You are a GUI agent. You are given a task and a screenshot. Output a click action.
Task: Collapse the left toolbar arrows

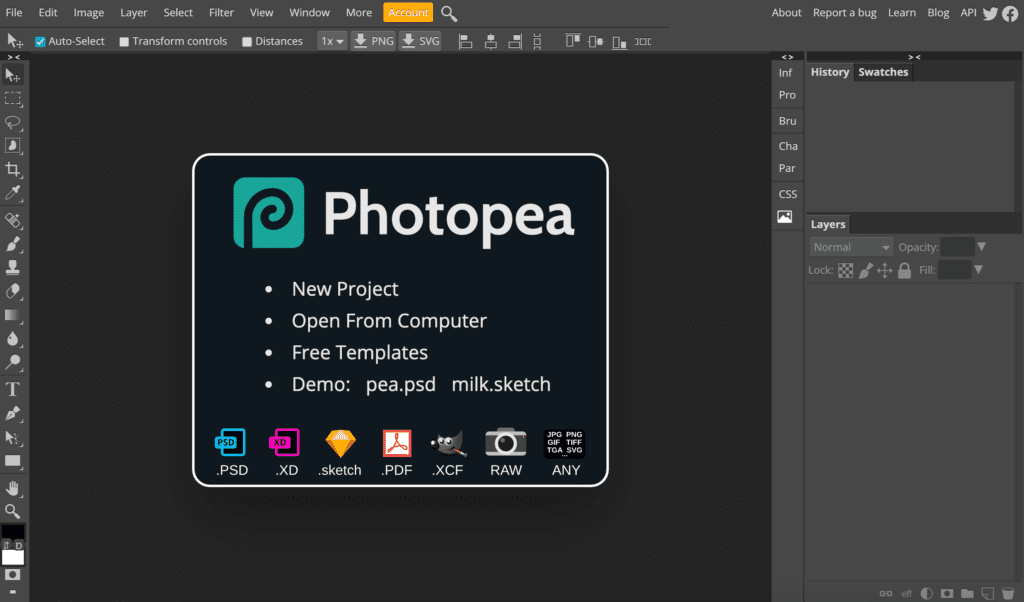coord(13,57)
